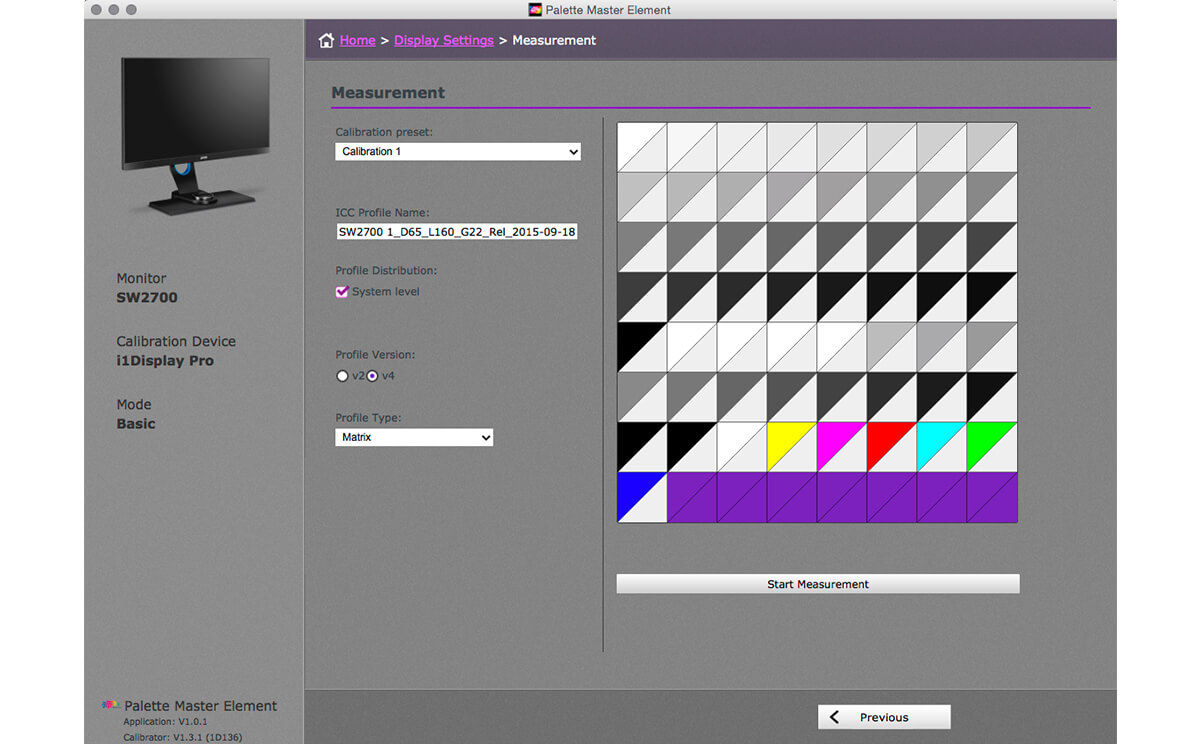Click the ICC Profile Name input field
This screenshot has width=1200, height=744.
click(x=458, y=232)
